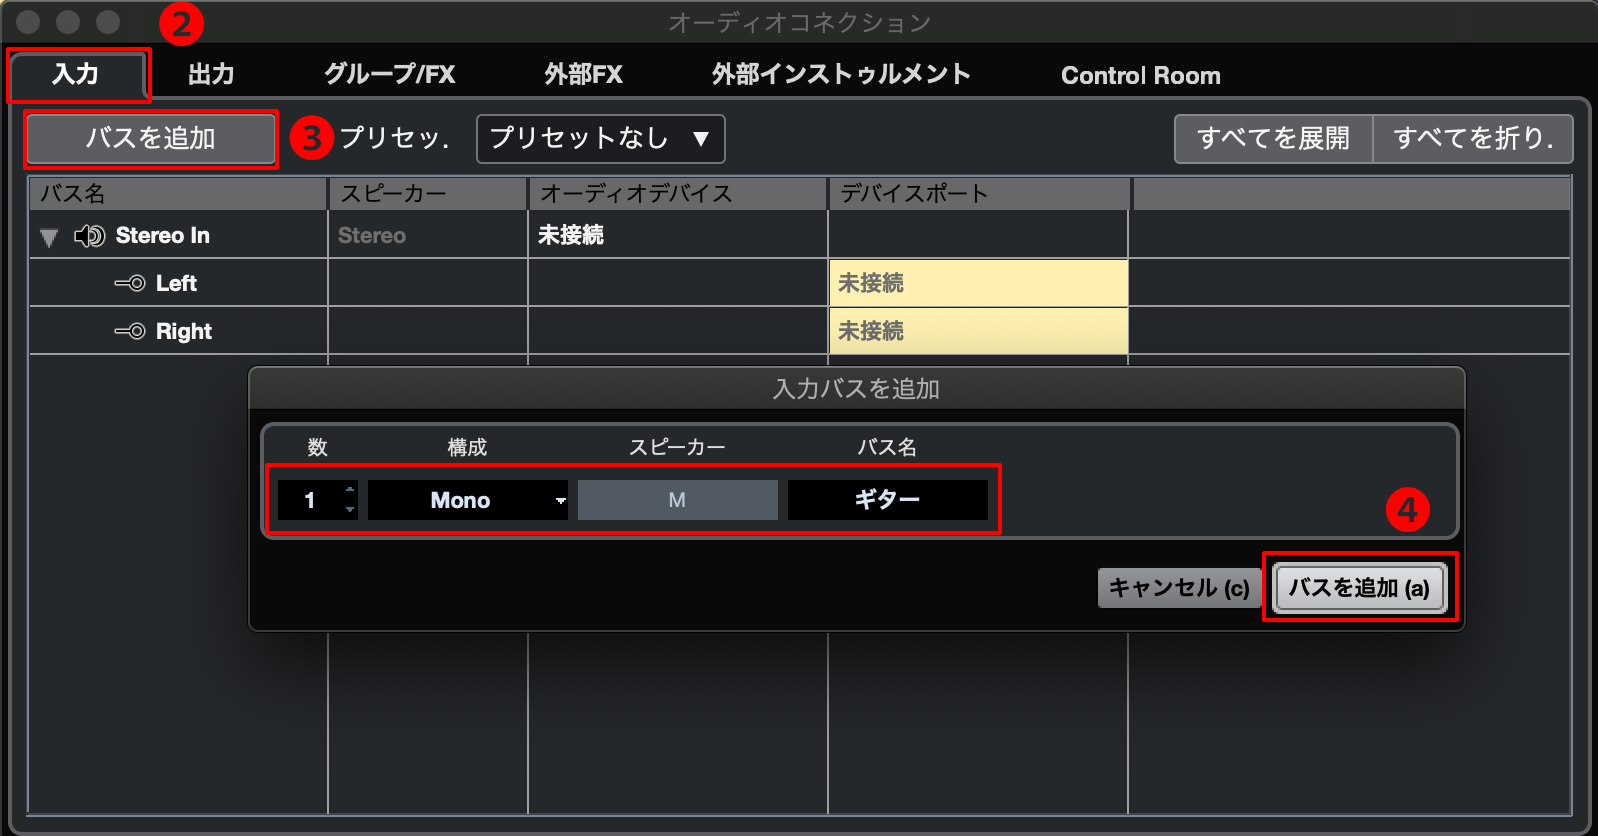Open the 外部FX tab
The width and height of the screenshot is (1598, 836).
583,75
